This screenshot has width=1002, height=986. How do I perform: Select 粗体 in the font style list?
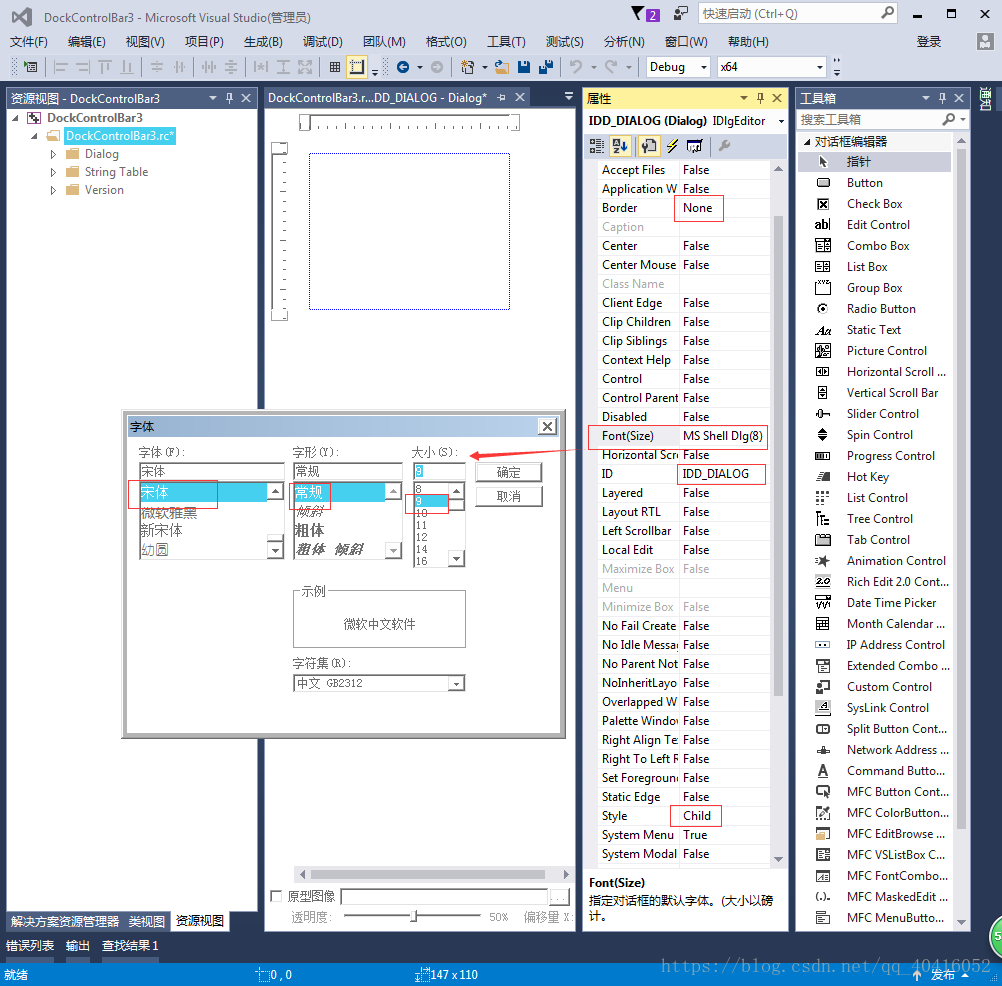(309, 530)
